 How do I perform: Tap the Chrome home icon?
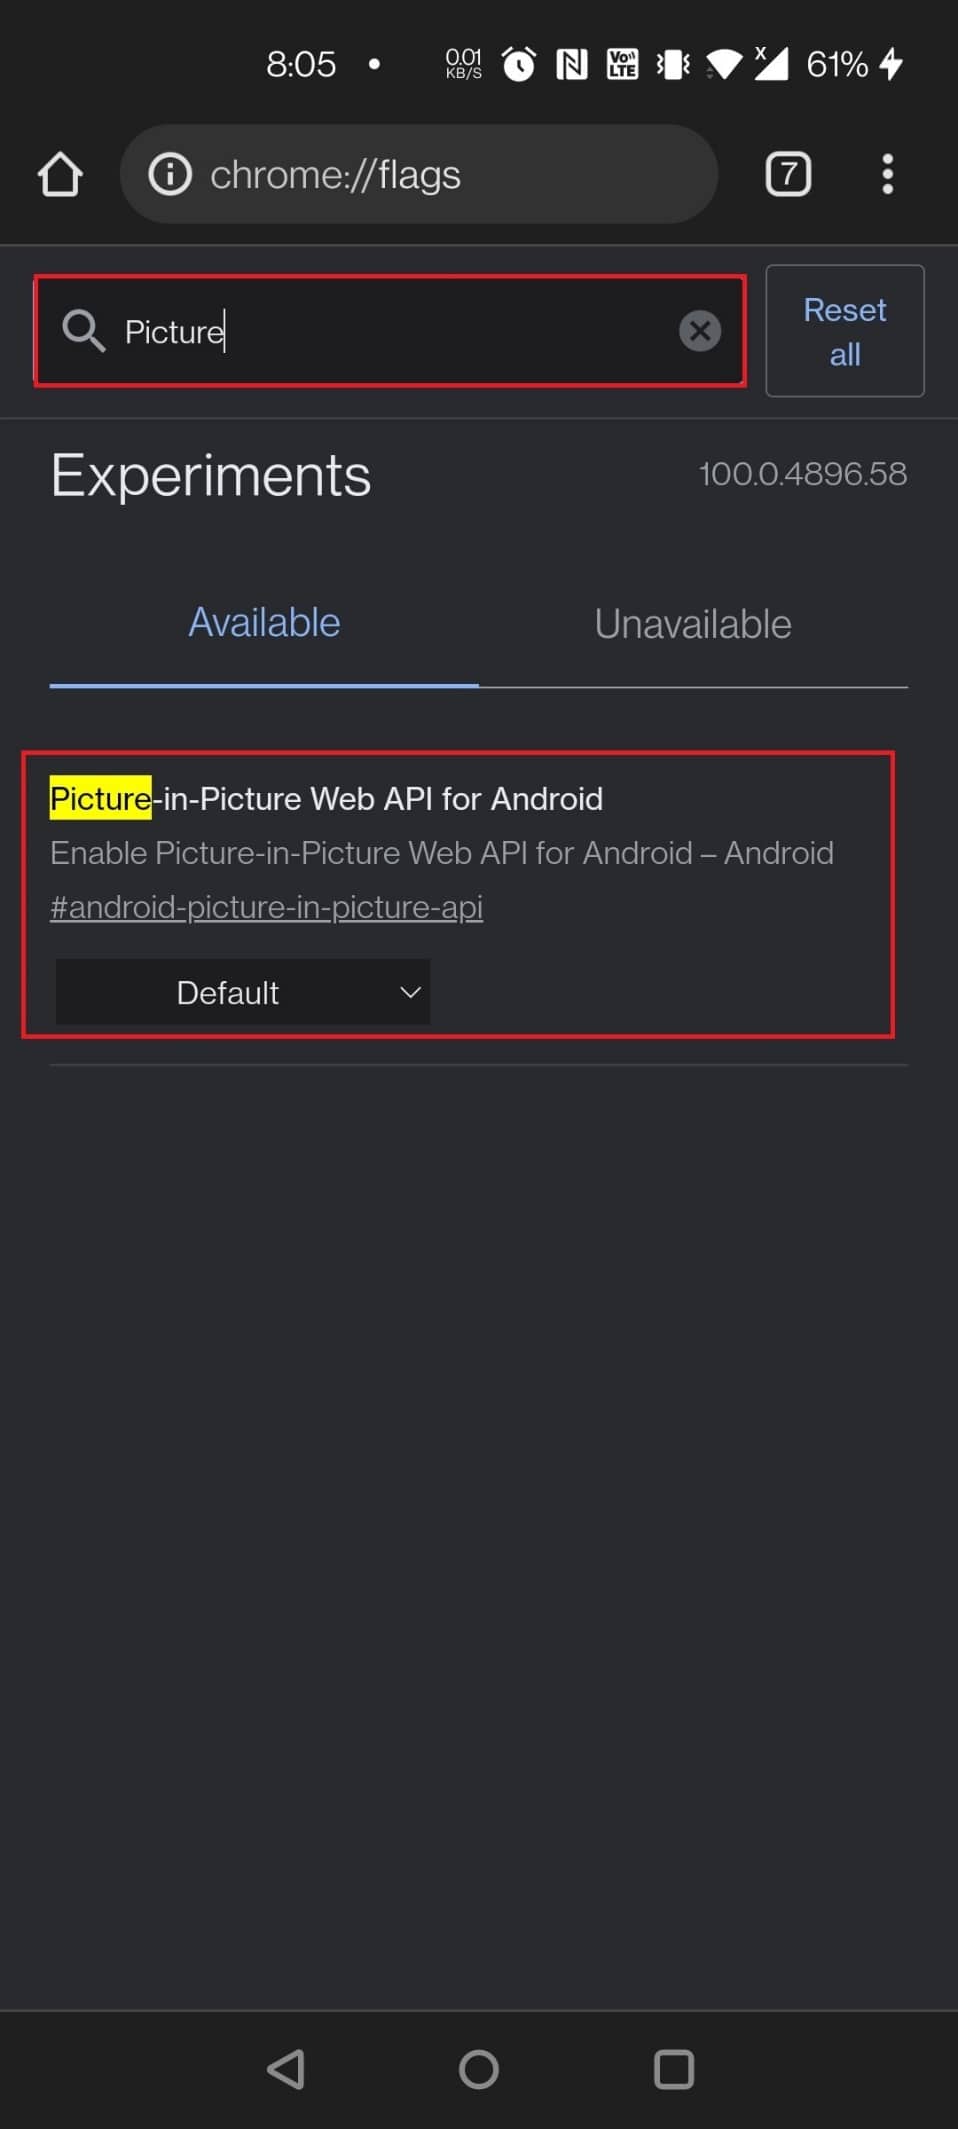click(60, 175)
